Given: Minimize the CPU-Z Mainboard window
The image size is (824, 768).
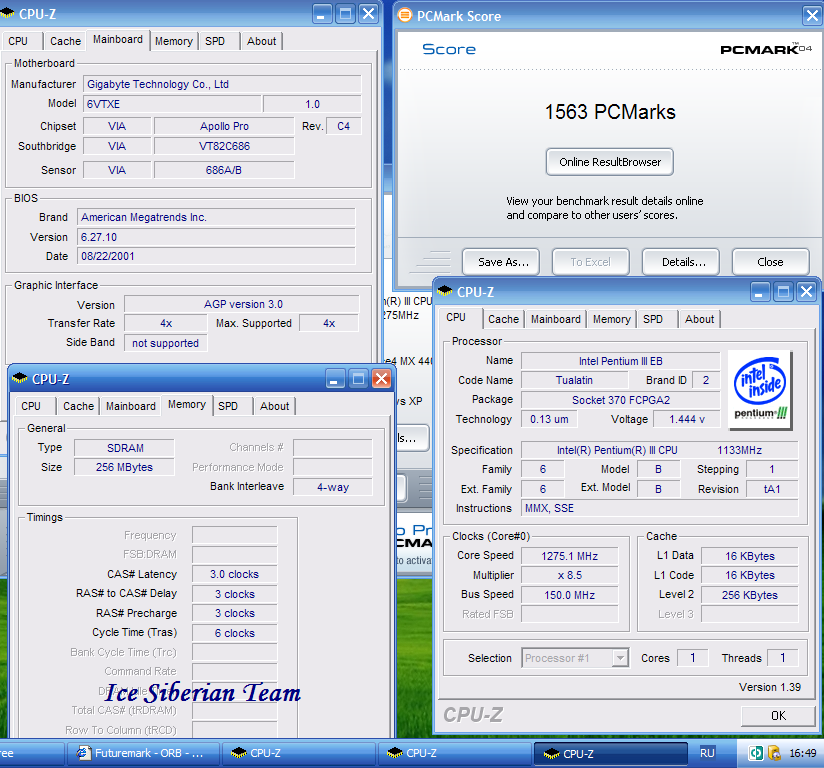Looking at the screenshot, I should point(322,14).
